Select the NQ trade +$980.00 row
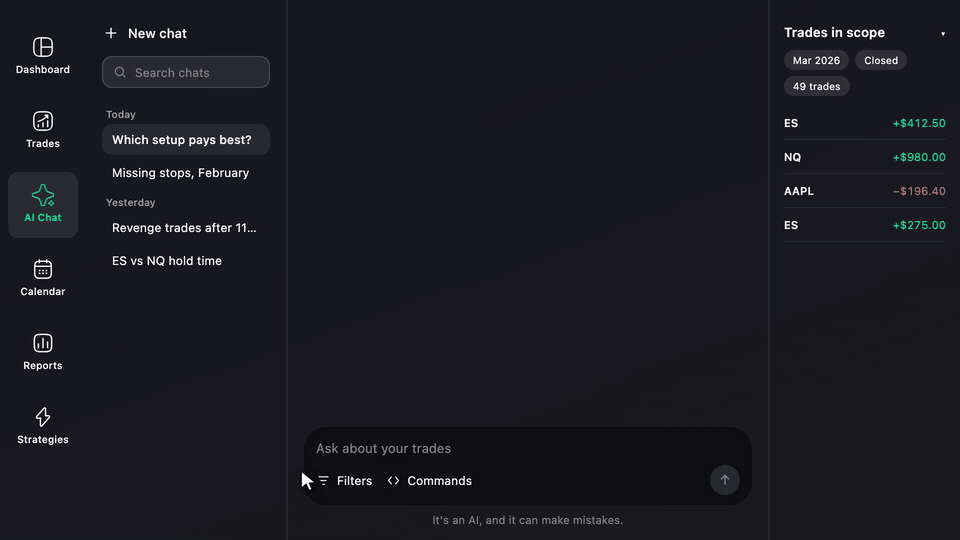The image size is (960, 540). point(864,157)
